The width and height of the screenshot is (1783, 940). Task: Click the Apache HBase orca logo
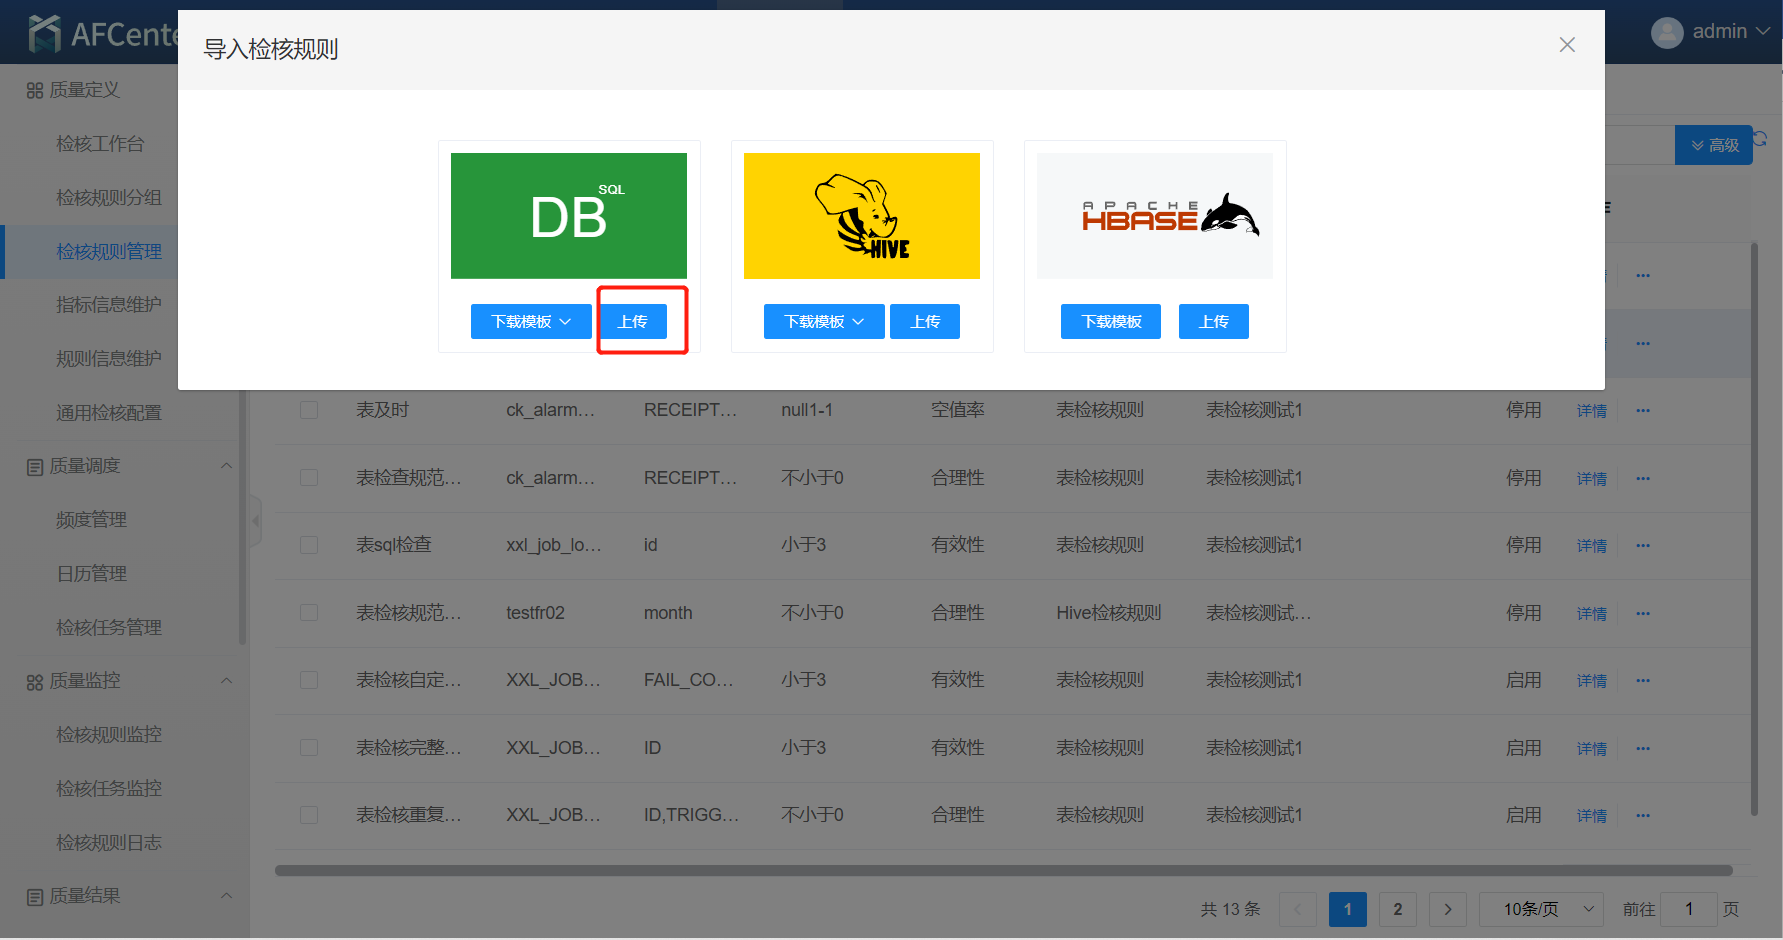(x=1154, y=216)
